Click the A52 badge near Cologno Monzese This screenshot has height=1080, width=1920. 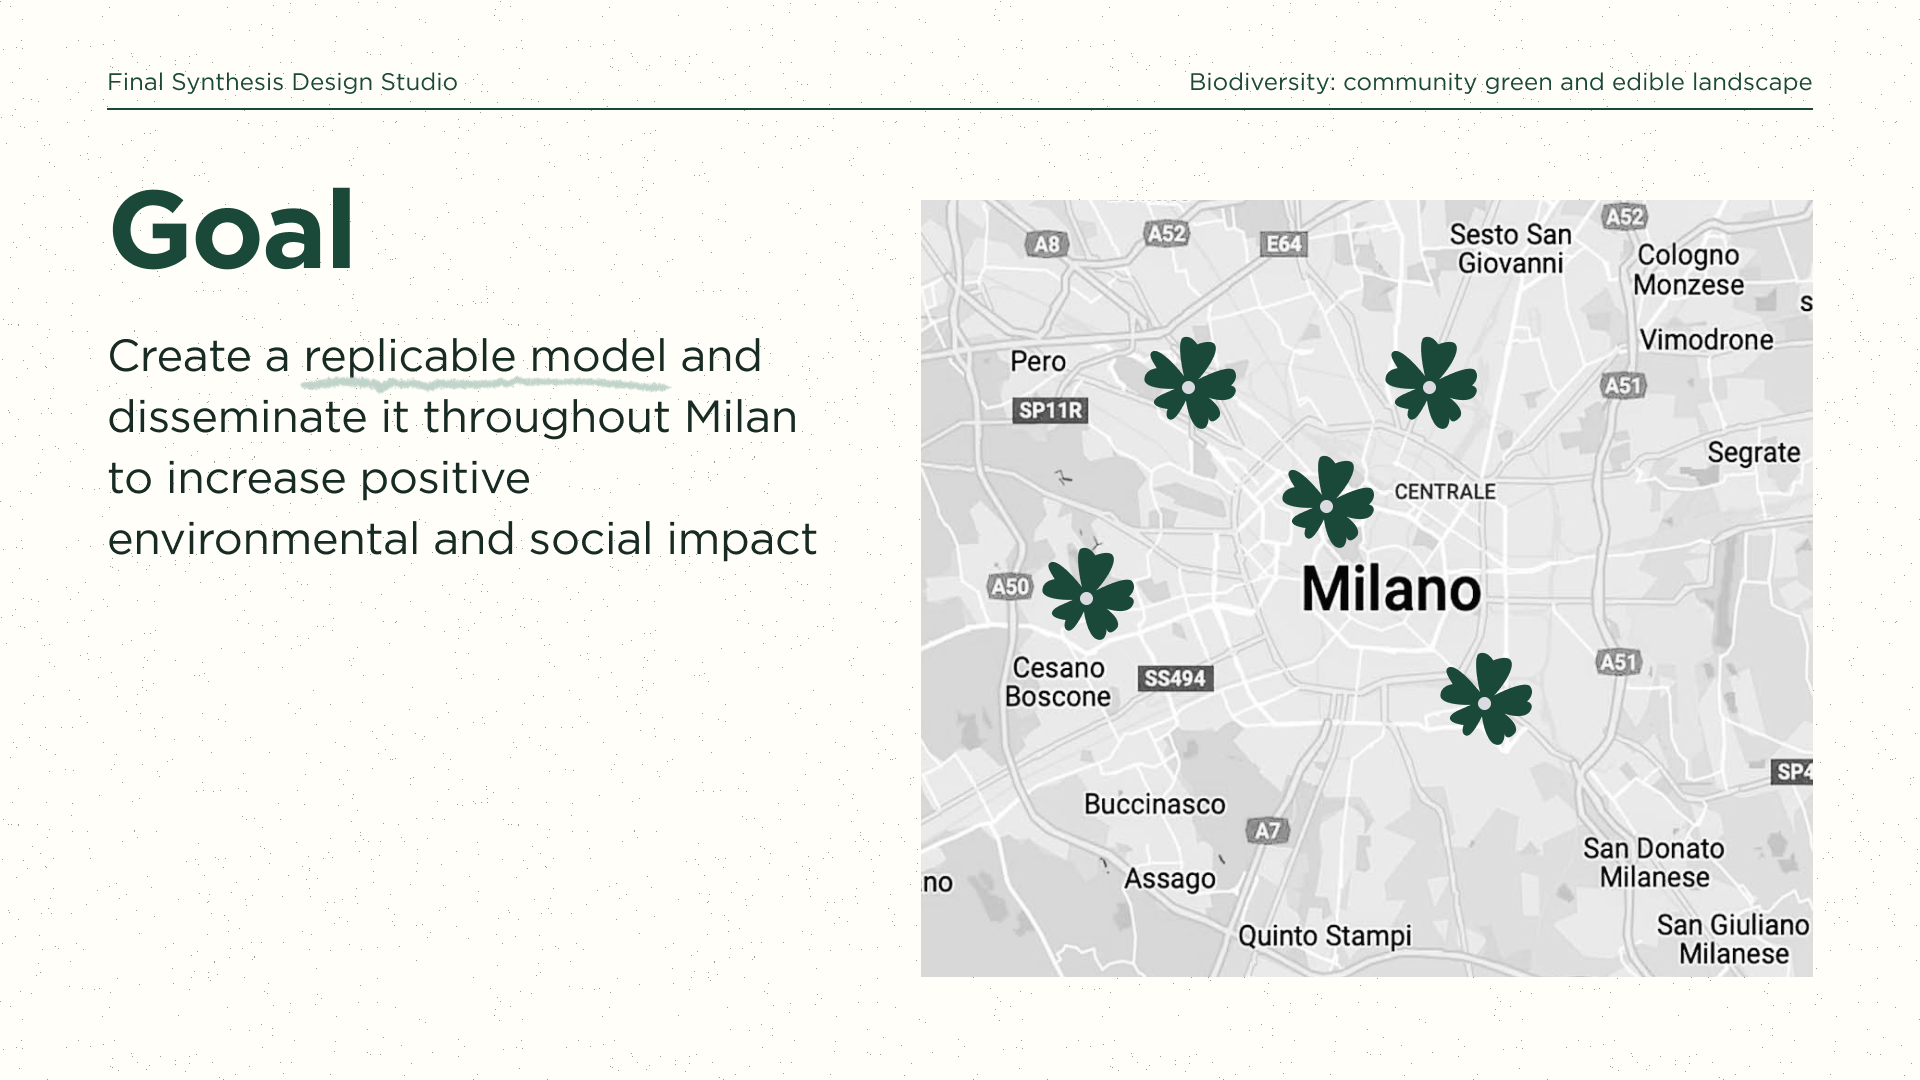(x=1625, y=217)
